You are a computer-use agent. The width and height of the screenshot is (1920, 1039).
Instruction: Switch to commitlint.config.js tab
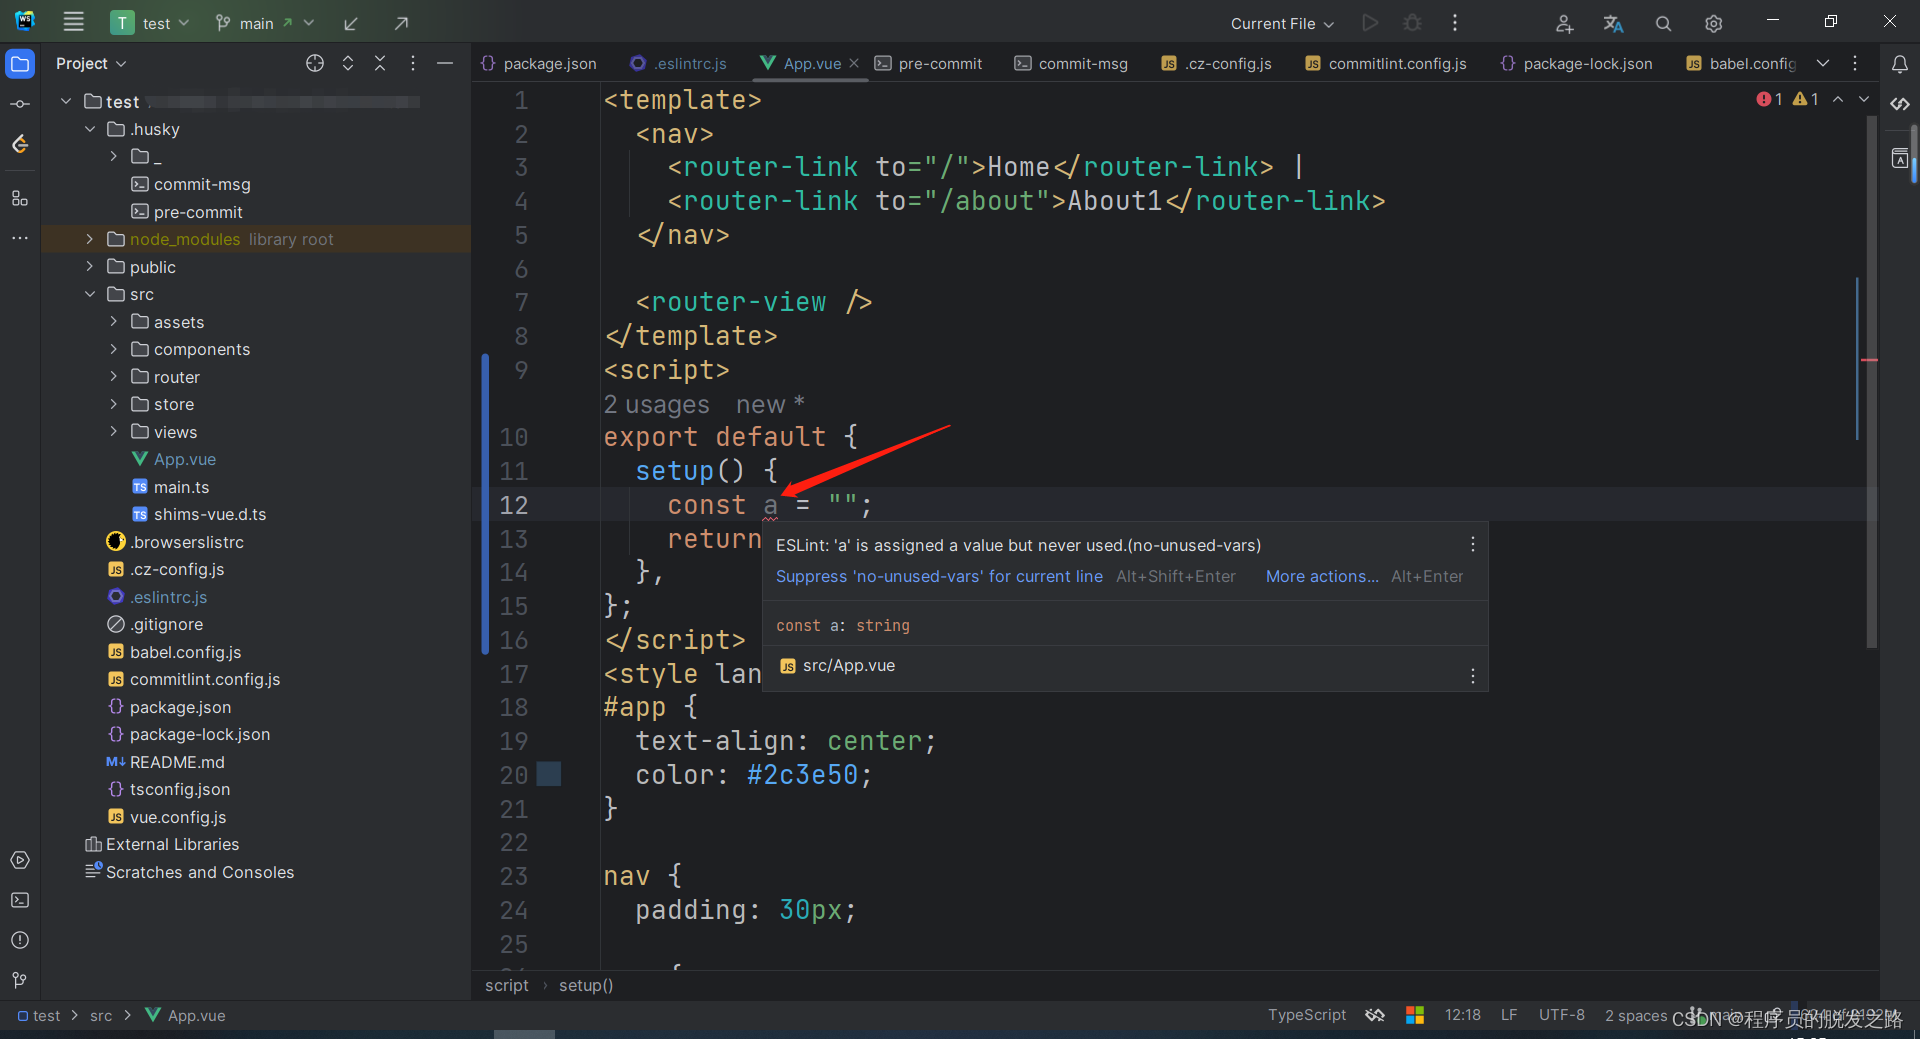[1386, 63]
